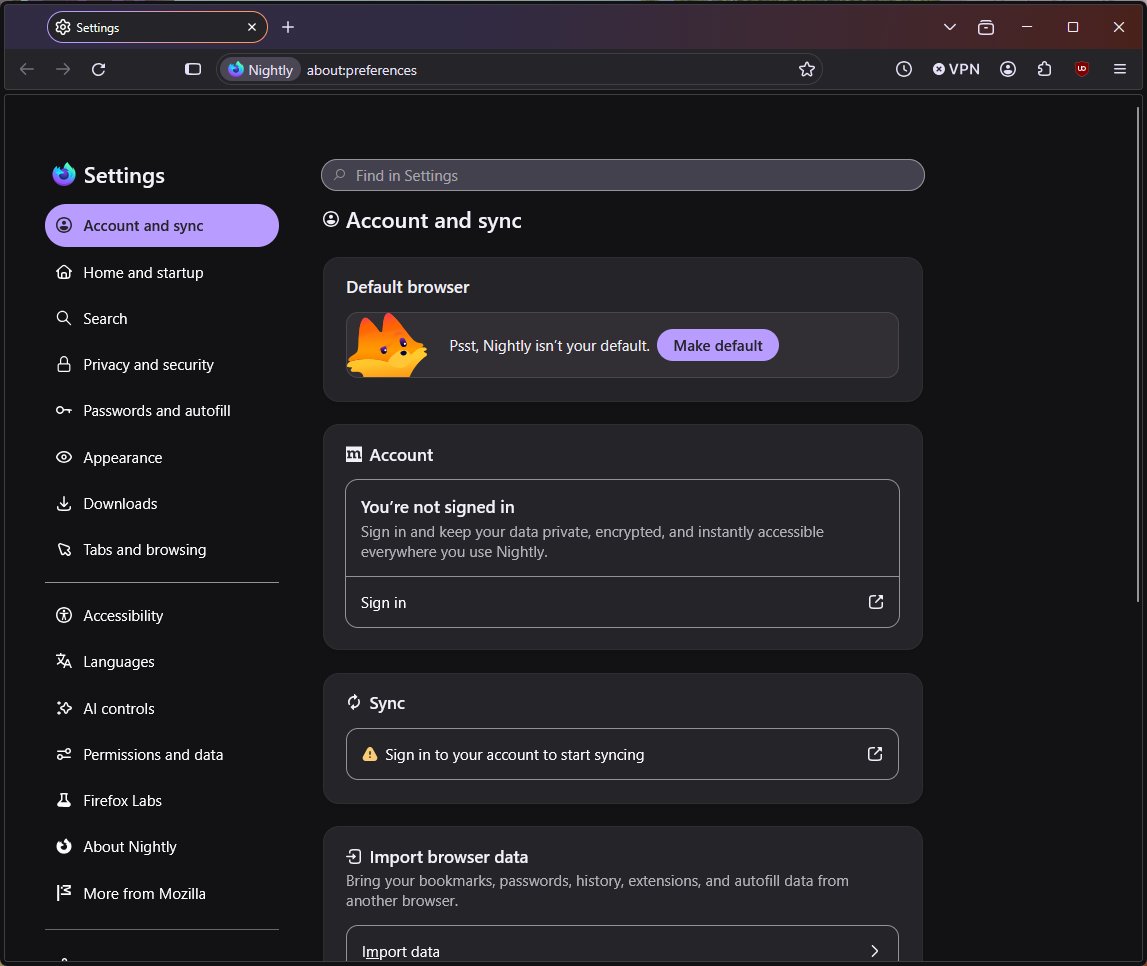The image size is (1147, 966).
Task: Open the history clock icon in toolbar
Action: [903, 69]
